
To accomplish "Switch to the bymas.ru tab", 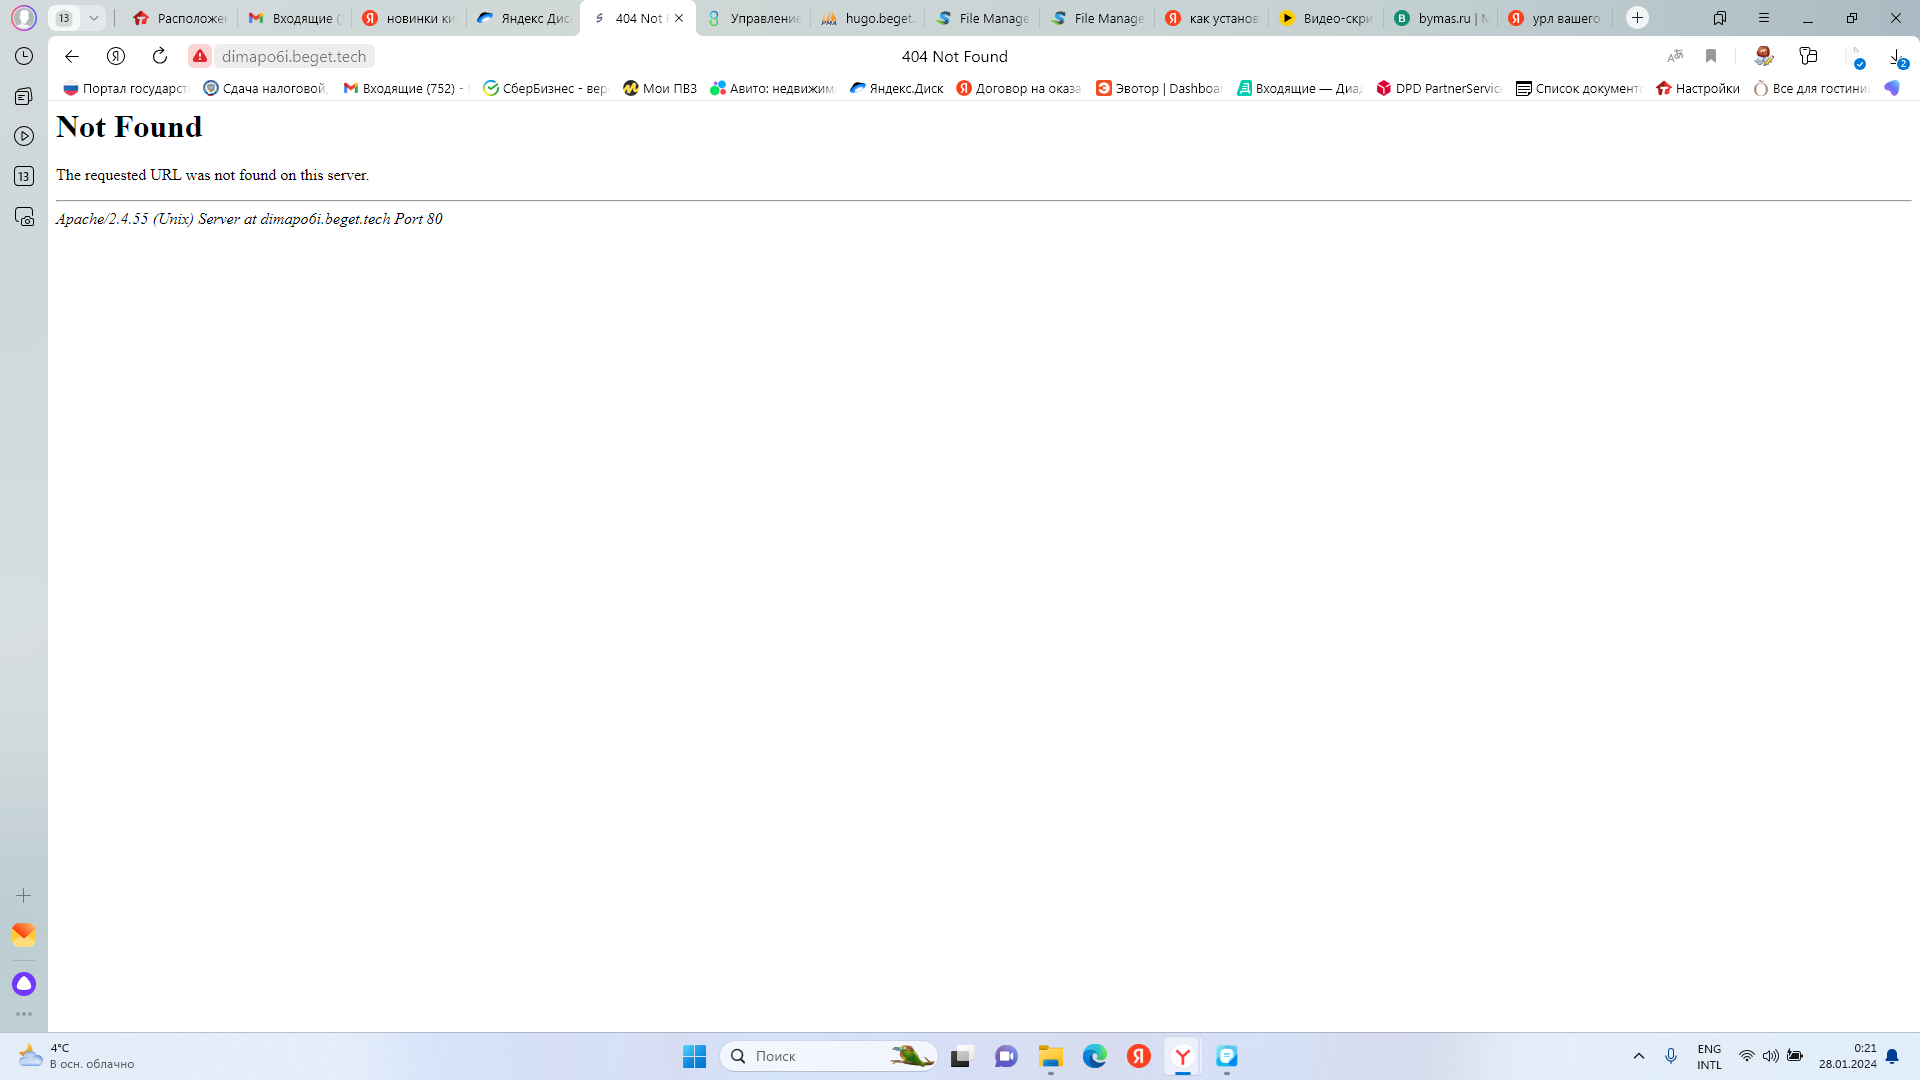I will pos(1441,18).
